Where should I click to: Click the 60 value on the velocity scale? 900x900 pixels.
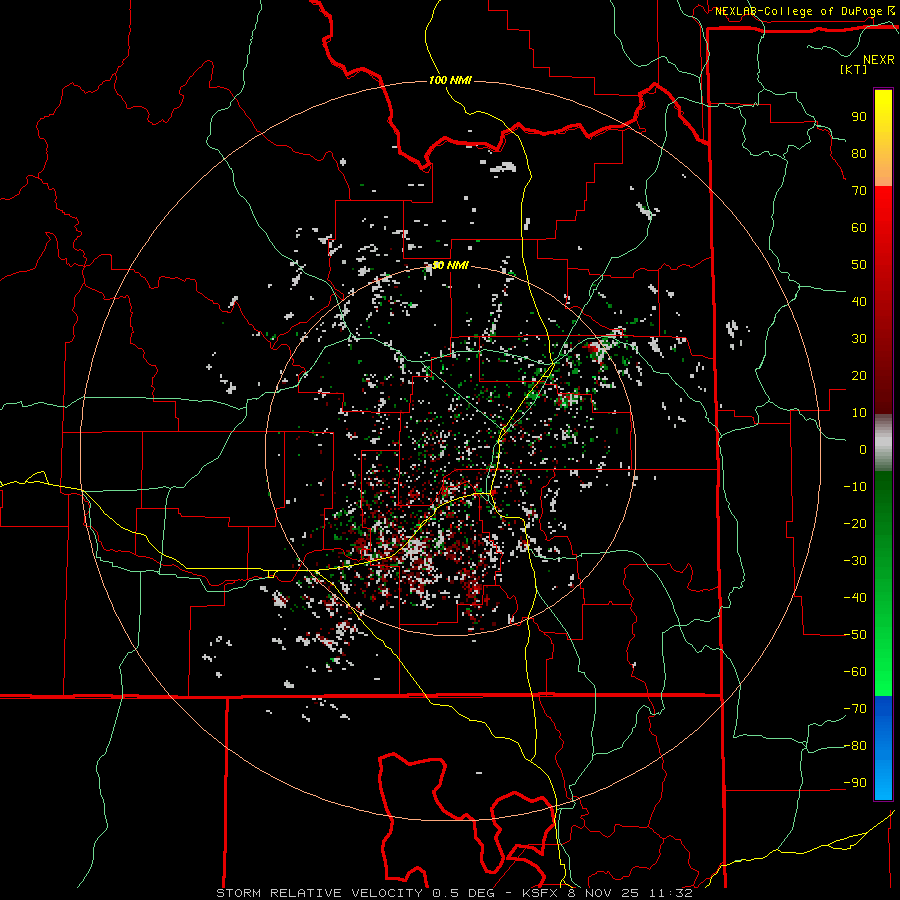[x=859, y=228]
